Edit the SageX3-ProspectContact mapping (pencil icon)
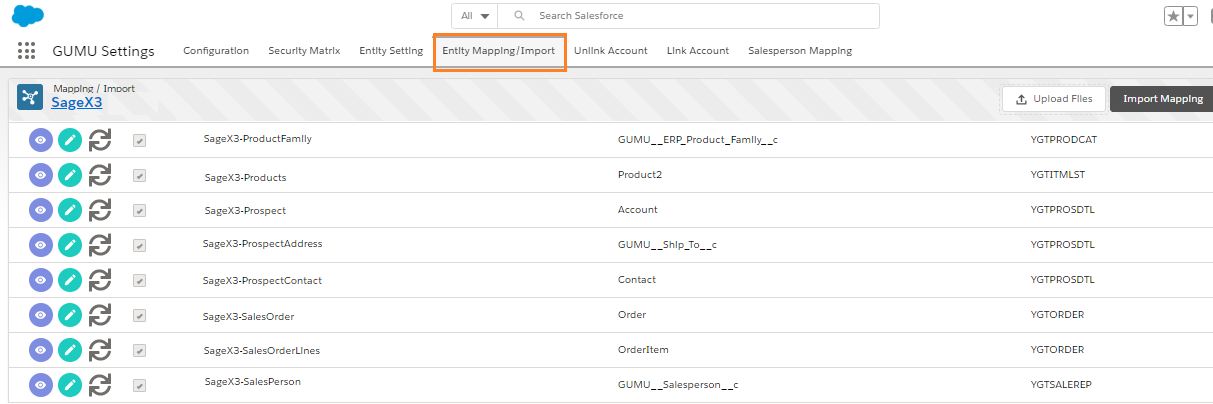 [x=69, y=280]
